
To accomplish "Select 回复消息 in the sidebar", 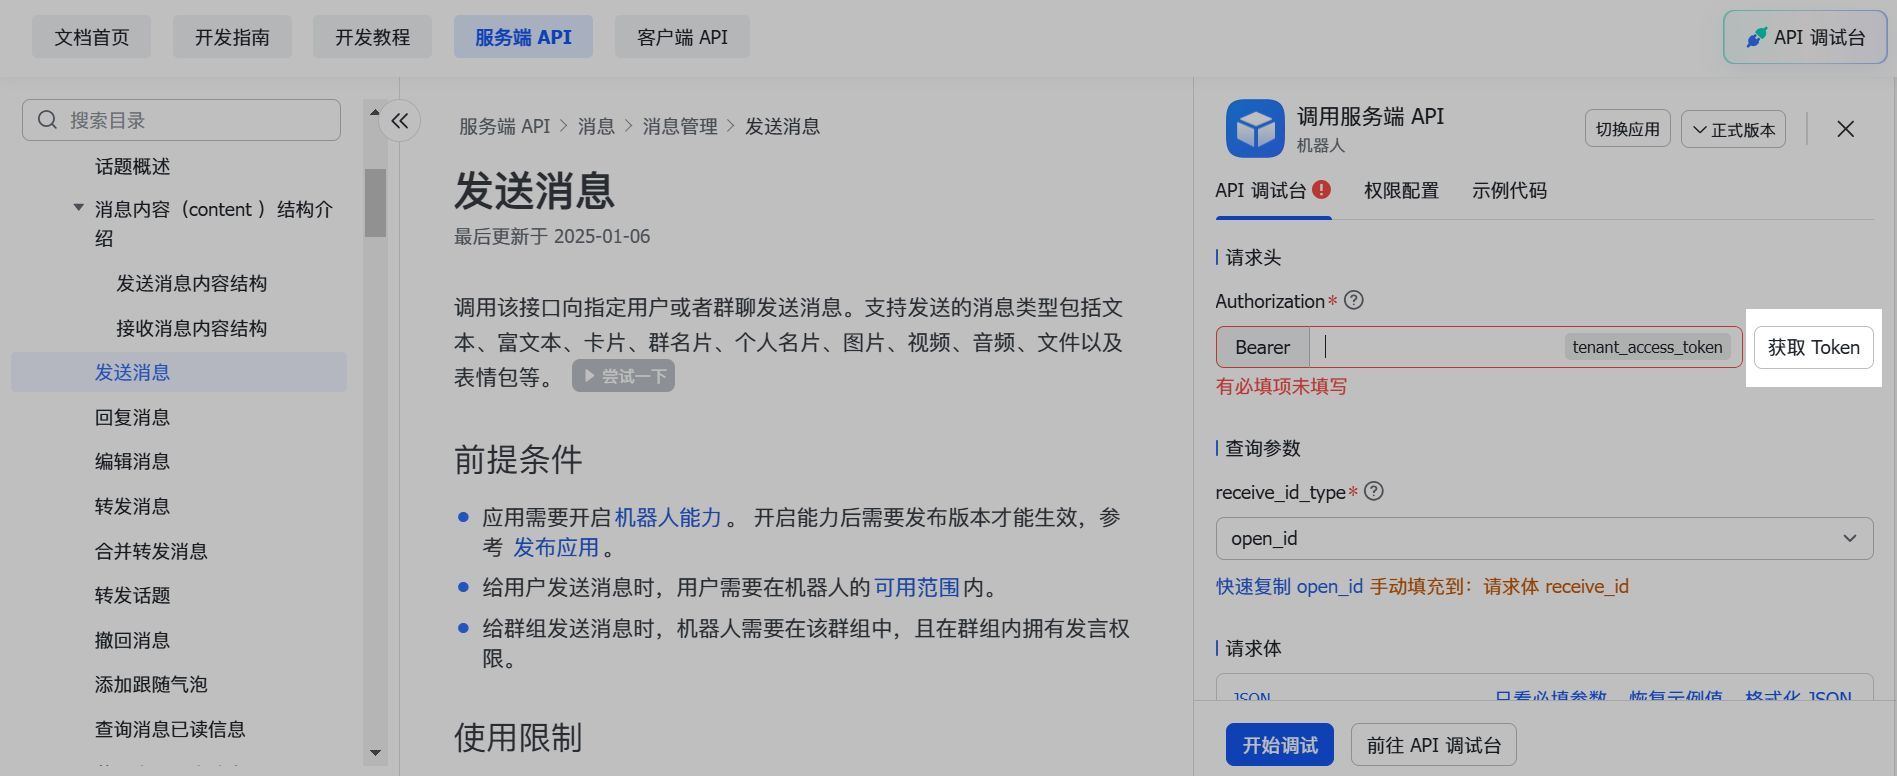I will point(132,417).
